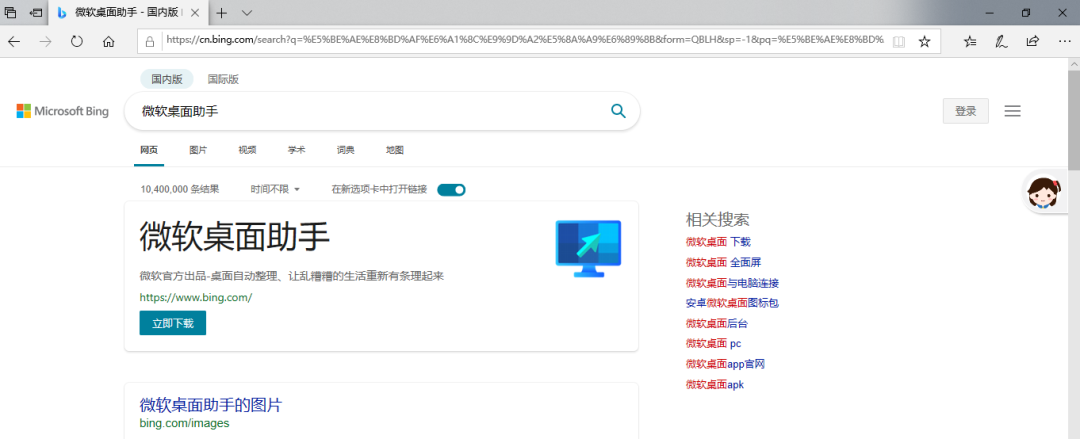Open the https://www.bing.com/ link

(196, 298)
